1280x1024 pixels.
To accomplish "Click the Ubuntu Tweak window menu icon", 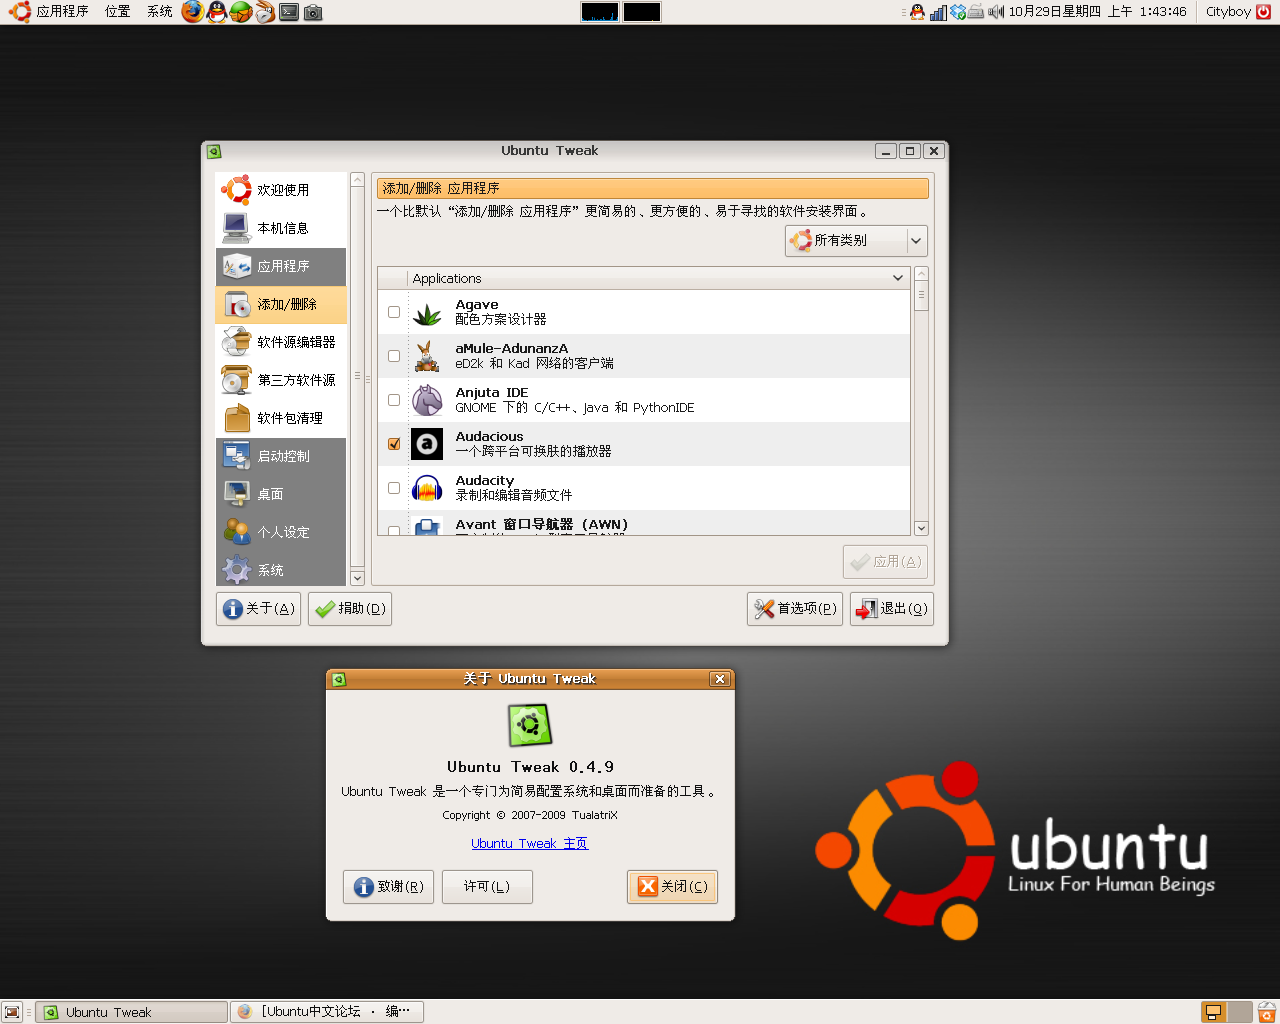I will (214, 151).
